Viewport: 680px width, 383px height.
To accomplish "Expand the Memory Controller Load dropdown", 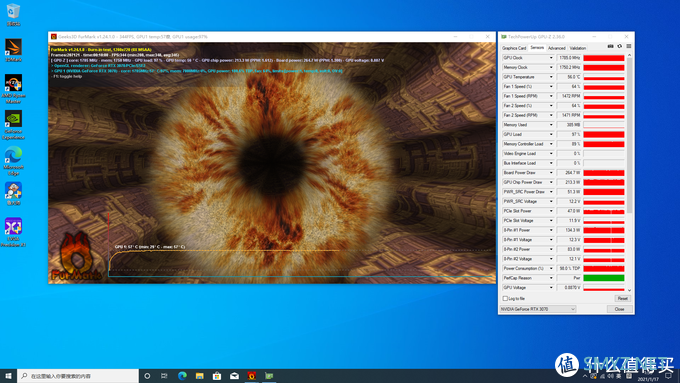I will (x=551, y=144).
